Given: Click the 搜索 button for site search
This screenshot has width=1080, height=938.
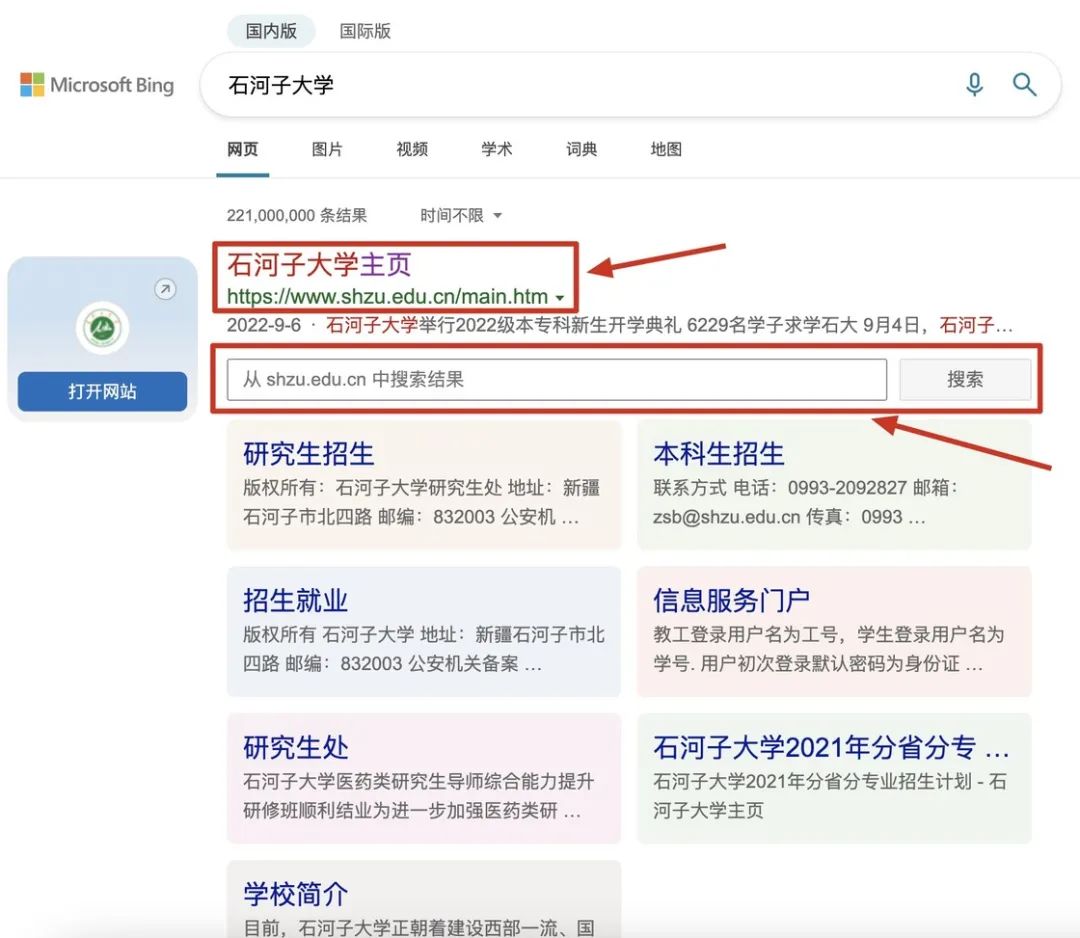Looking at the screenshot, I should coord(965,379).
